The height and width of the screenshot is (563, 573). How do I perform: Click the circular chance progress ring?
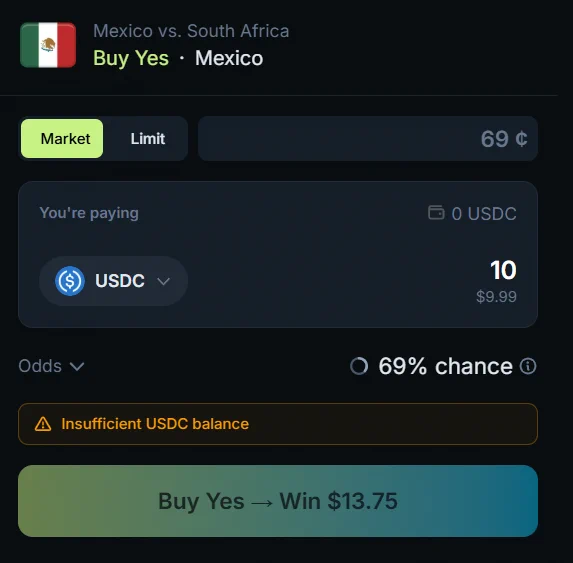[x=359, y=366]
